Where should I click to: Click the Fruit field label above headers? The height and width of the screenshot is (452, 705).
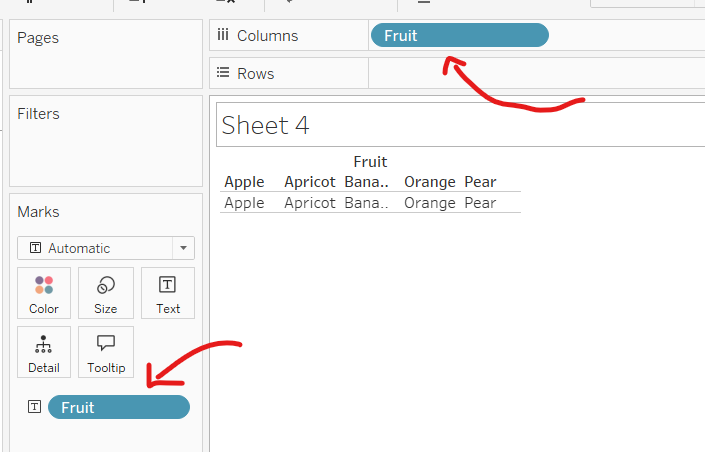click(370, 161)
